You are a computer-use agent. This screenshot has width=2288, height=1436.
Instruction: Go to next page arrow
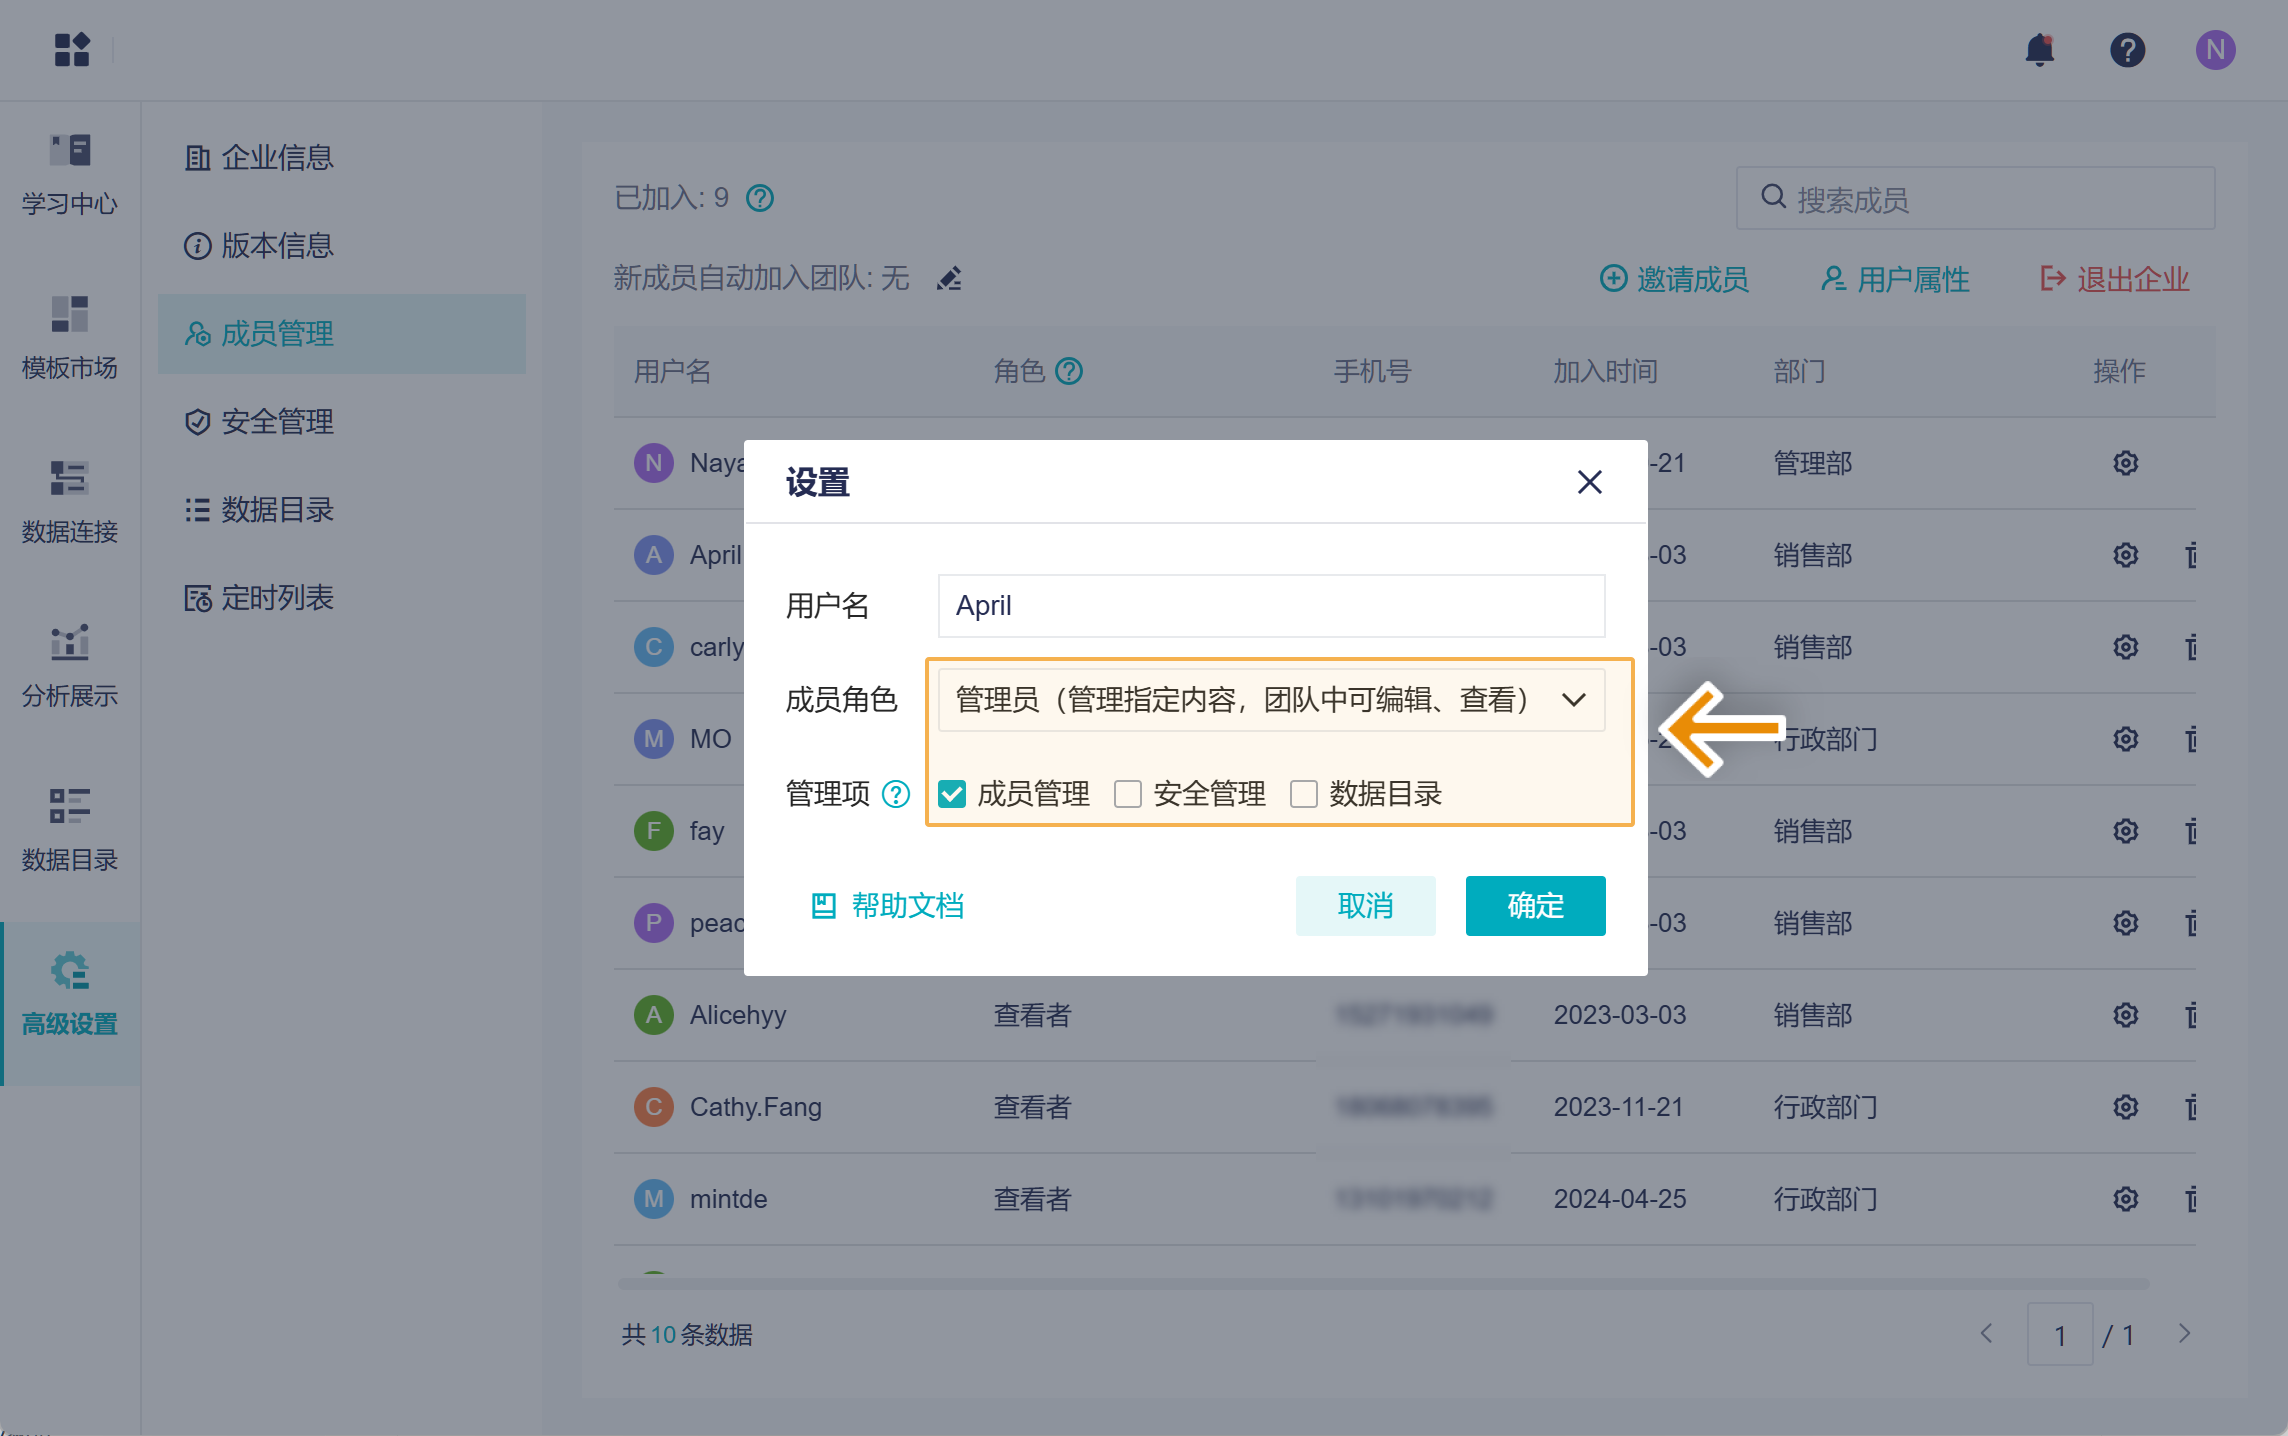2184,1334
